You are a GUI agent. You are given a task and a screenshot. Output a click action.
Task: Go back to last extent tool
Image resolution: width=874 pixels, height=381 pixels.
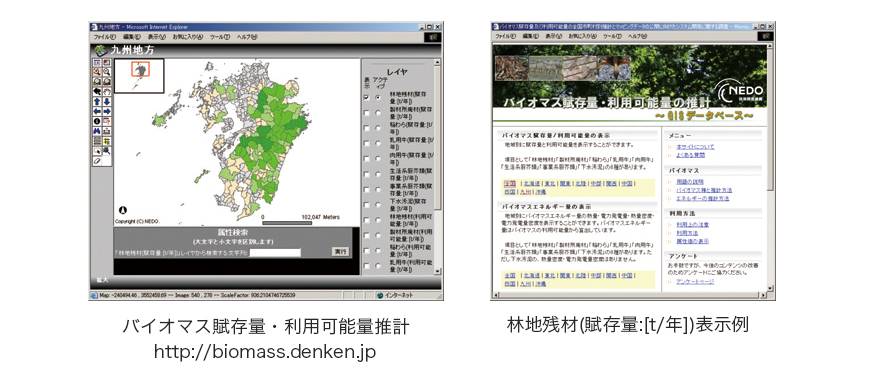click(97, 91)
